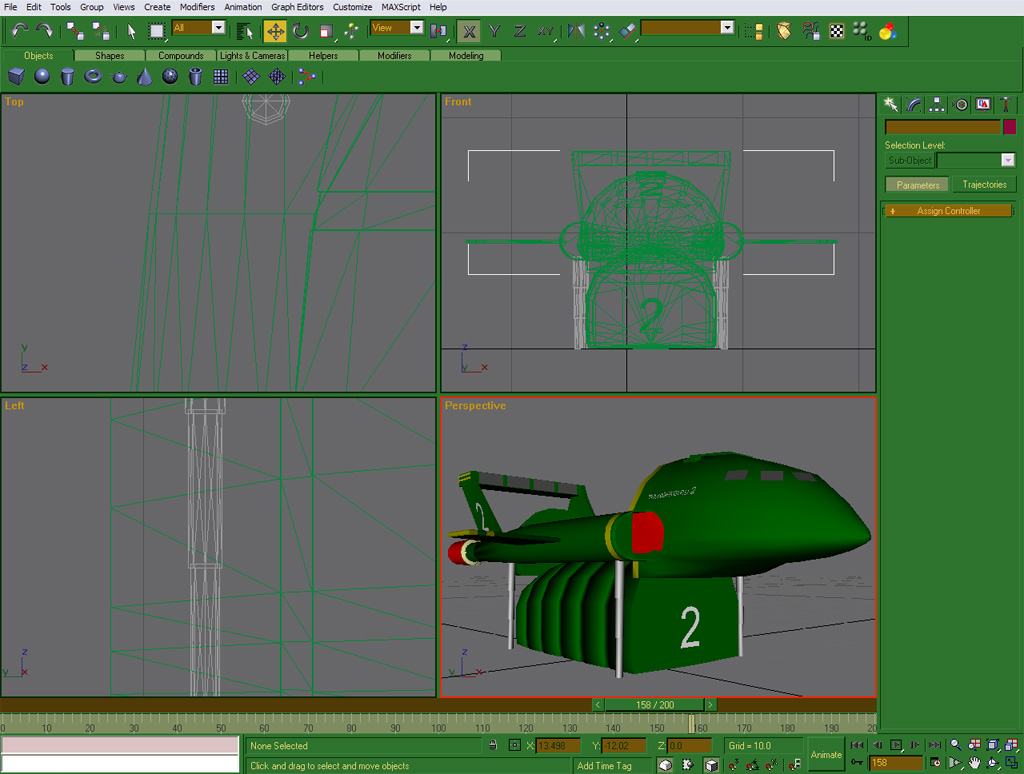This screenshot has height=774, width=1024.
Task: Click the Zoom magnifier viewport control
Action: 955,745
